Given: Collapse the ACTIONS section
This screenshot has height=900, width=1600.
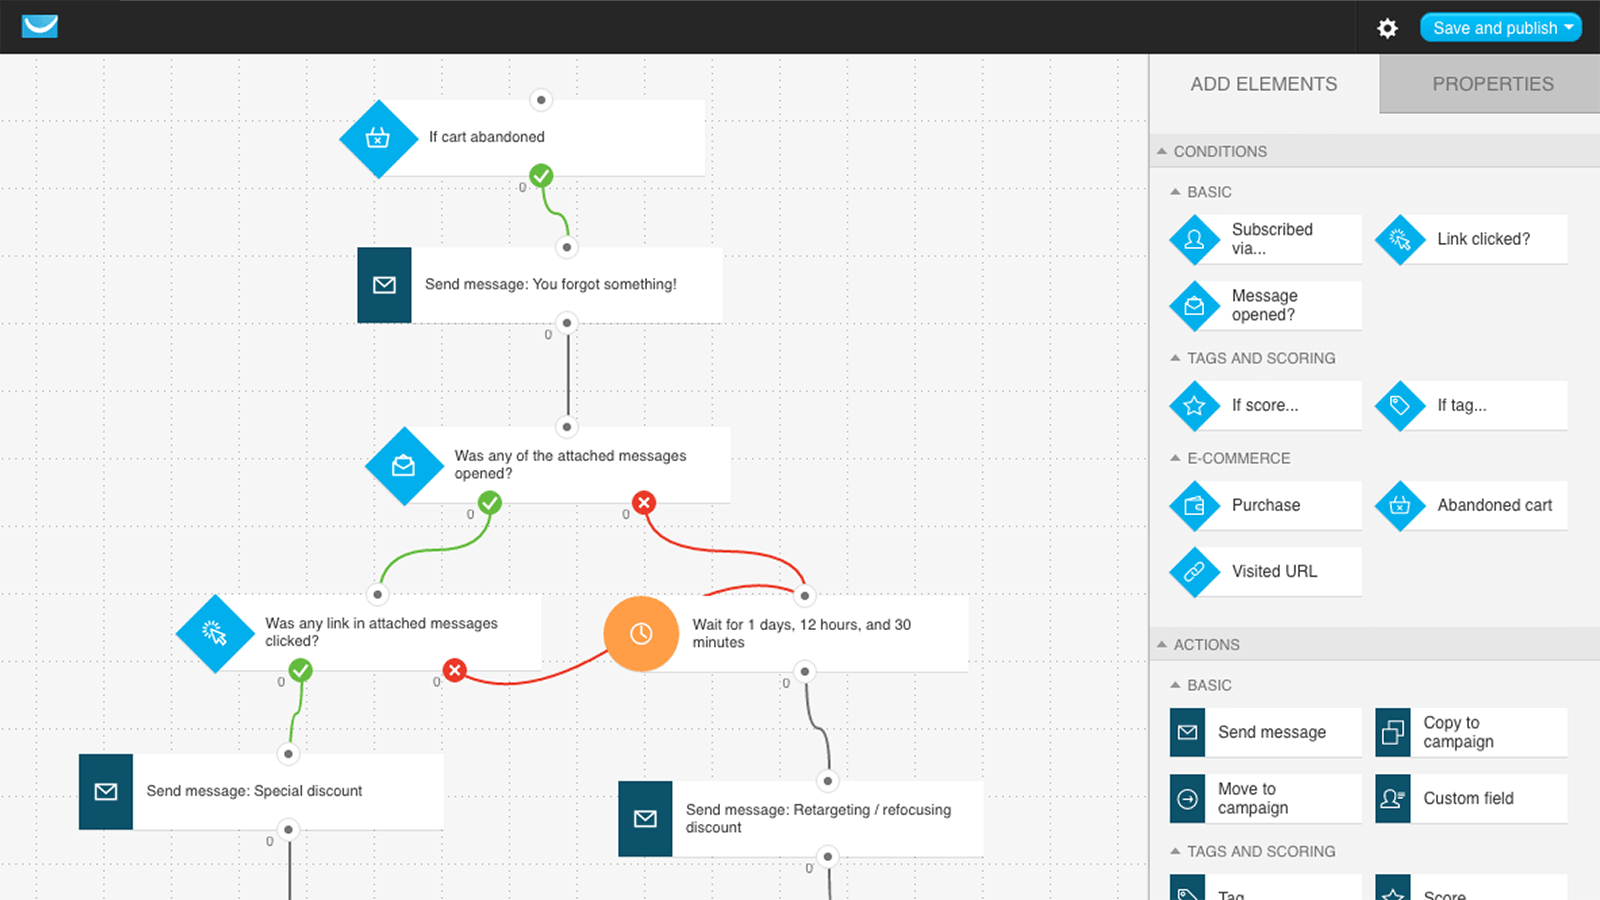Looking at the screenshot, I should tap(1162, 645).
